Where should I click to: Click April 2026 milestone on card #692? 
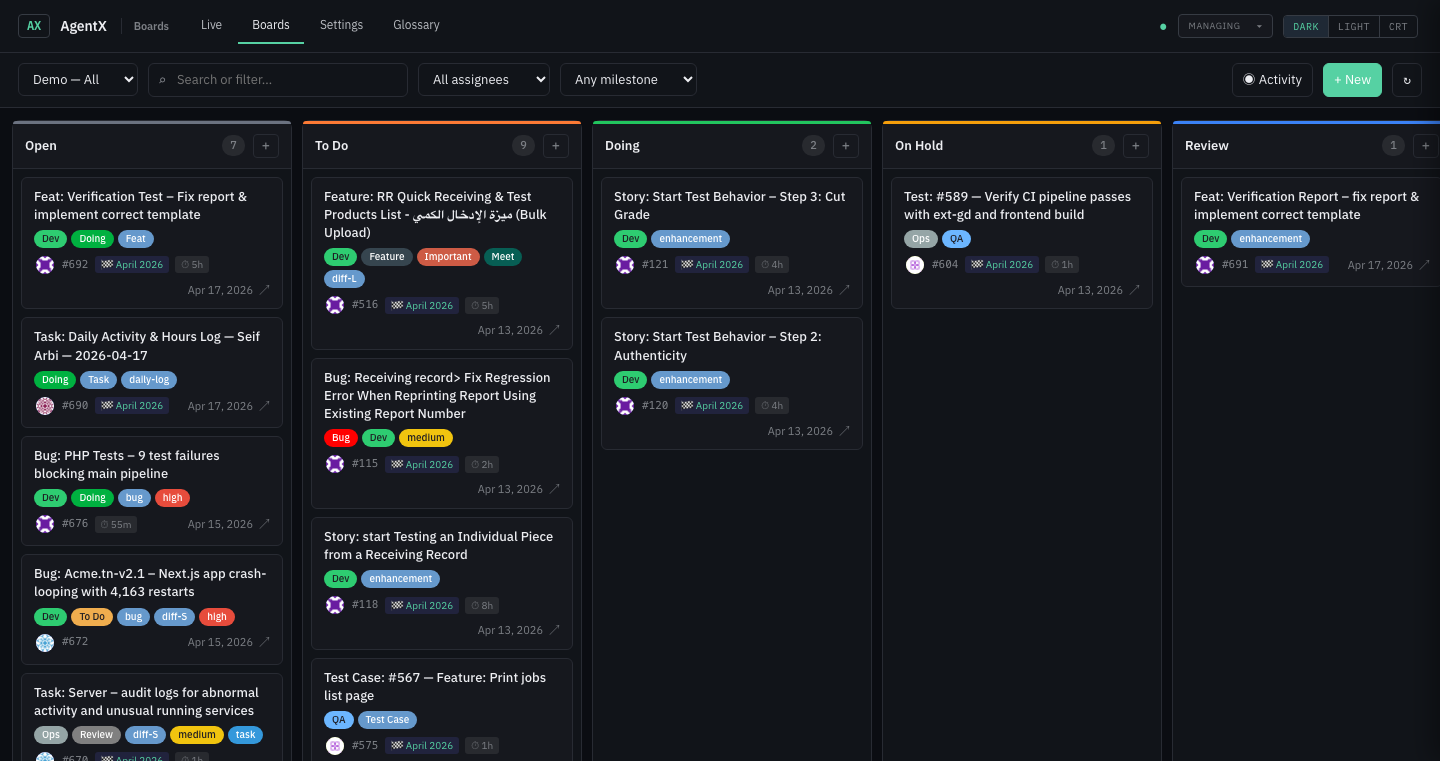(x=132, y=265)
